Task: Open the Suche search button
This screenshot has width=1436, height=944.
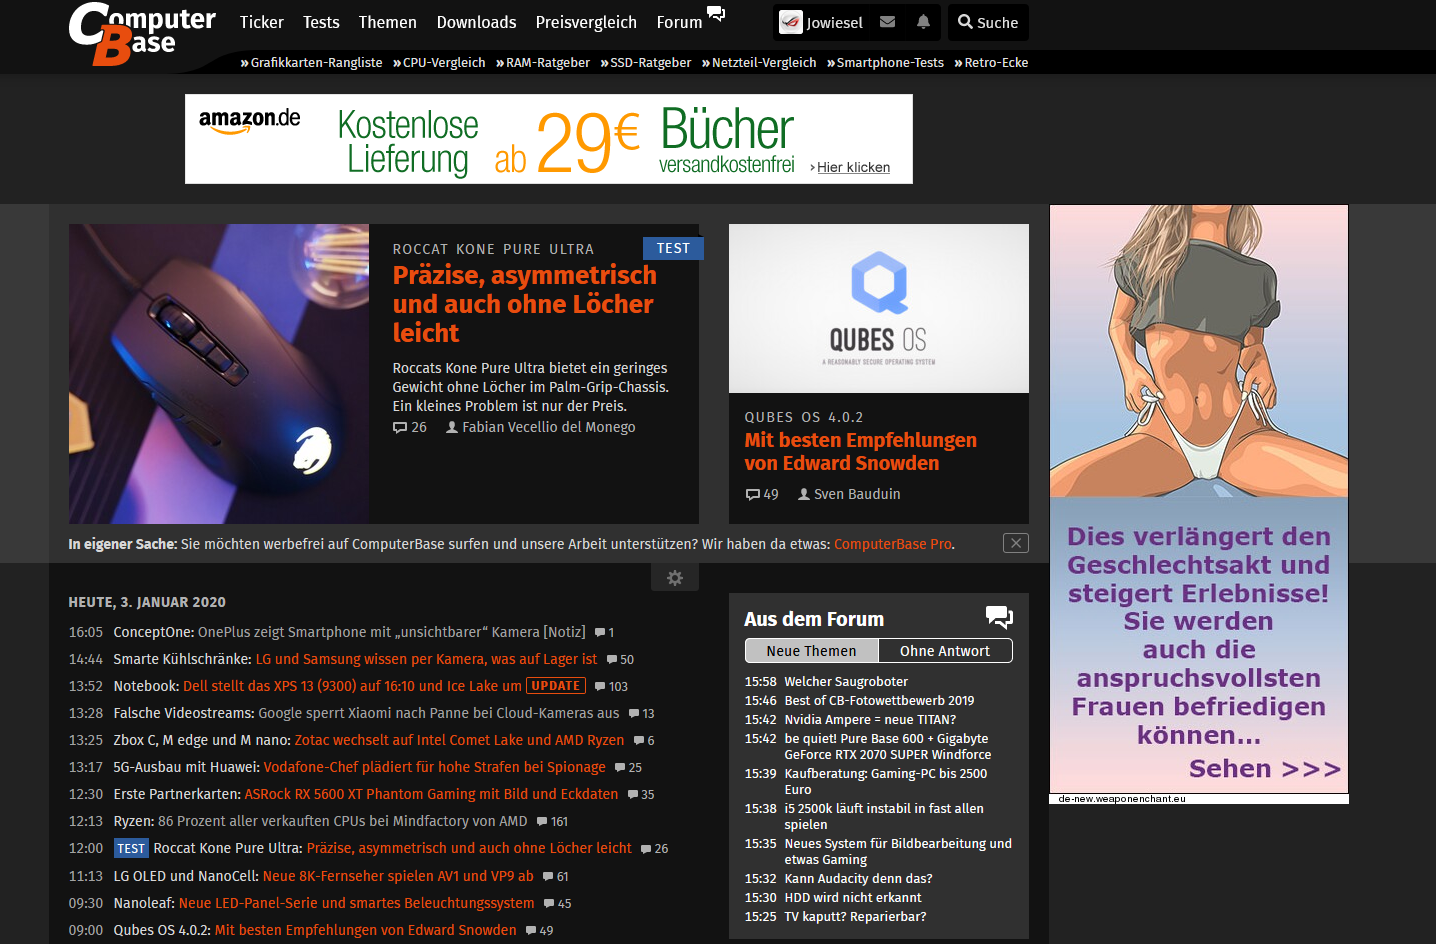Action: [x=987, y=22]
